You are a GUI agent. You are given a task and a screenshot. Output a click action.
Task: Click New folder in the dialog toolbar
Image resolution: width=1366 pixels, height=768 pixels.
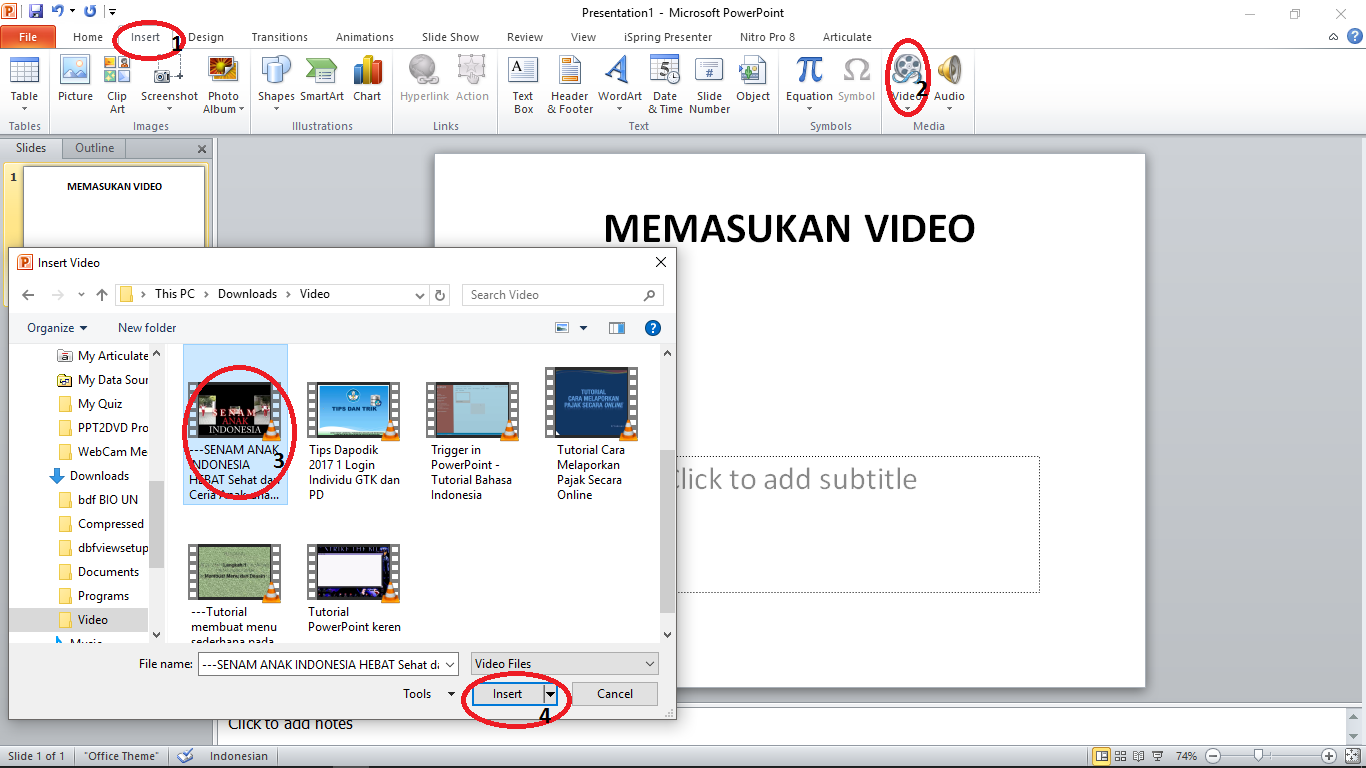146,327
